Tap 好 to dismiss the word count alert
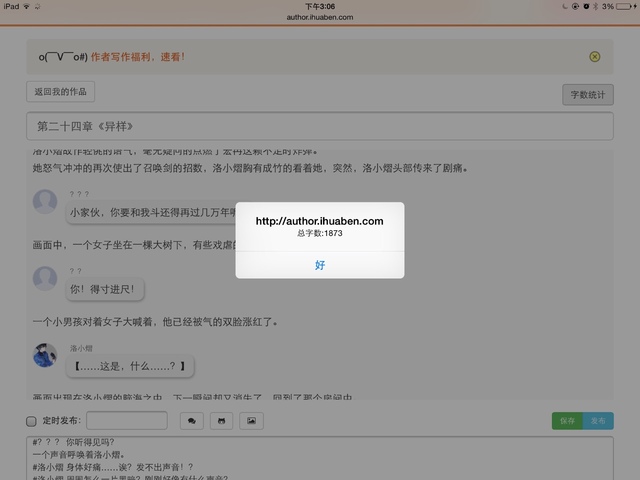The image size is (640, 480). click(320, 265)
